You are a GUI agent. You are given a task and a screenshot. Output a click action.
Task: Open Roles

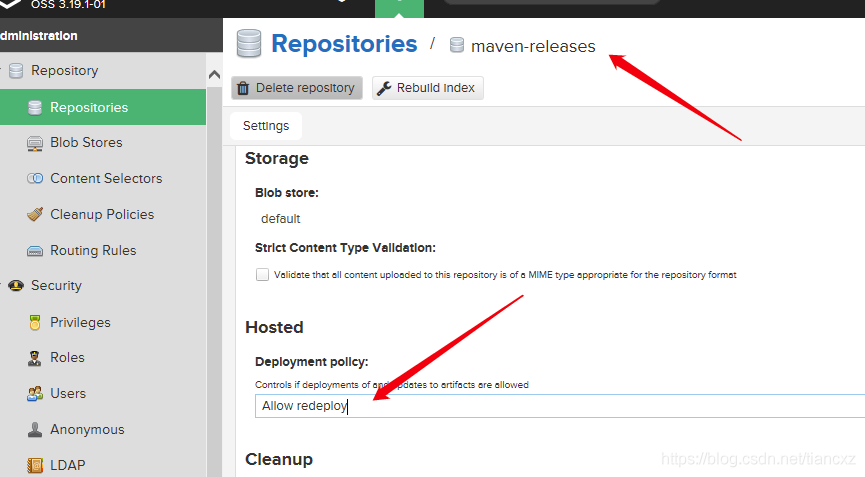click(x=67, y=358)
